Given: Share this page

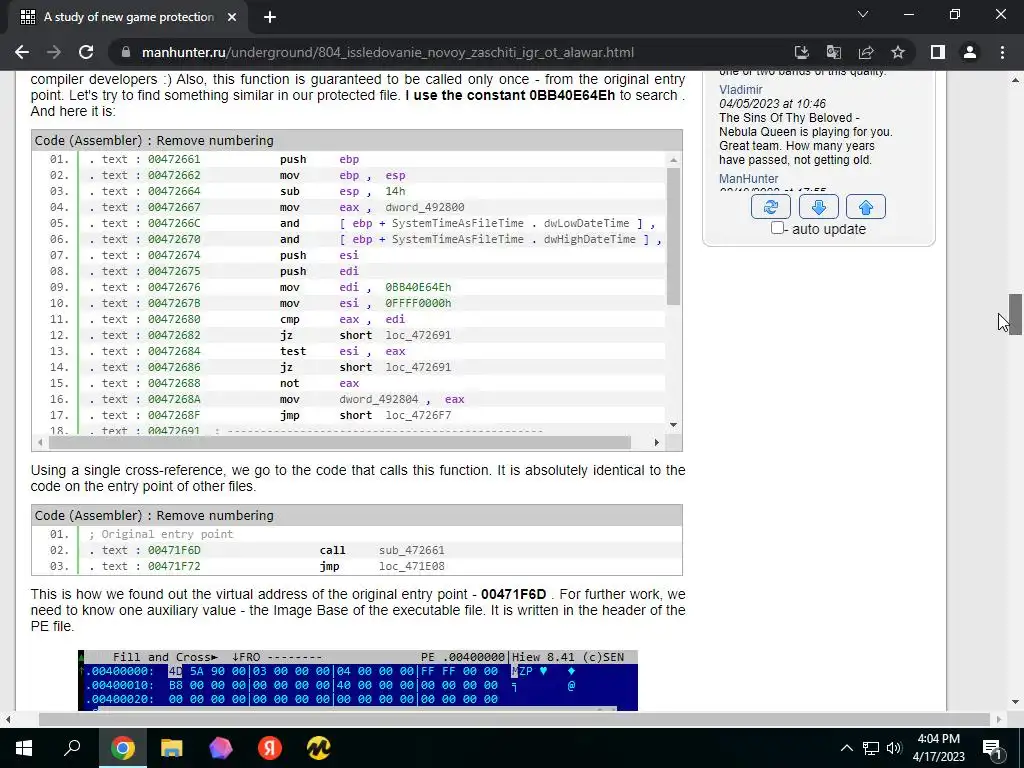Looking at the screenshot, I should 866,52.
